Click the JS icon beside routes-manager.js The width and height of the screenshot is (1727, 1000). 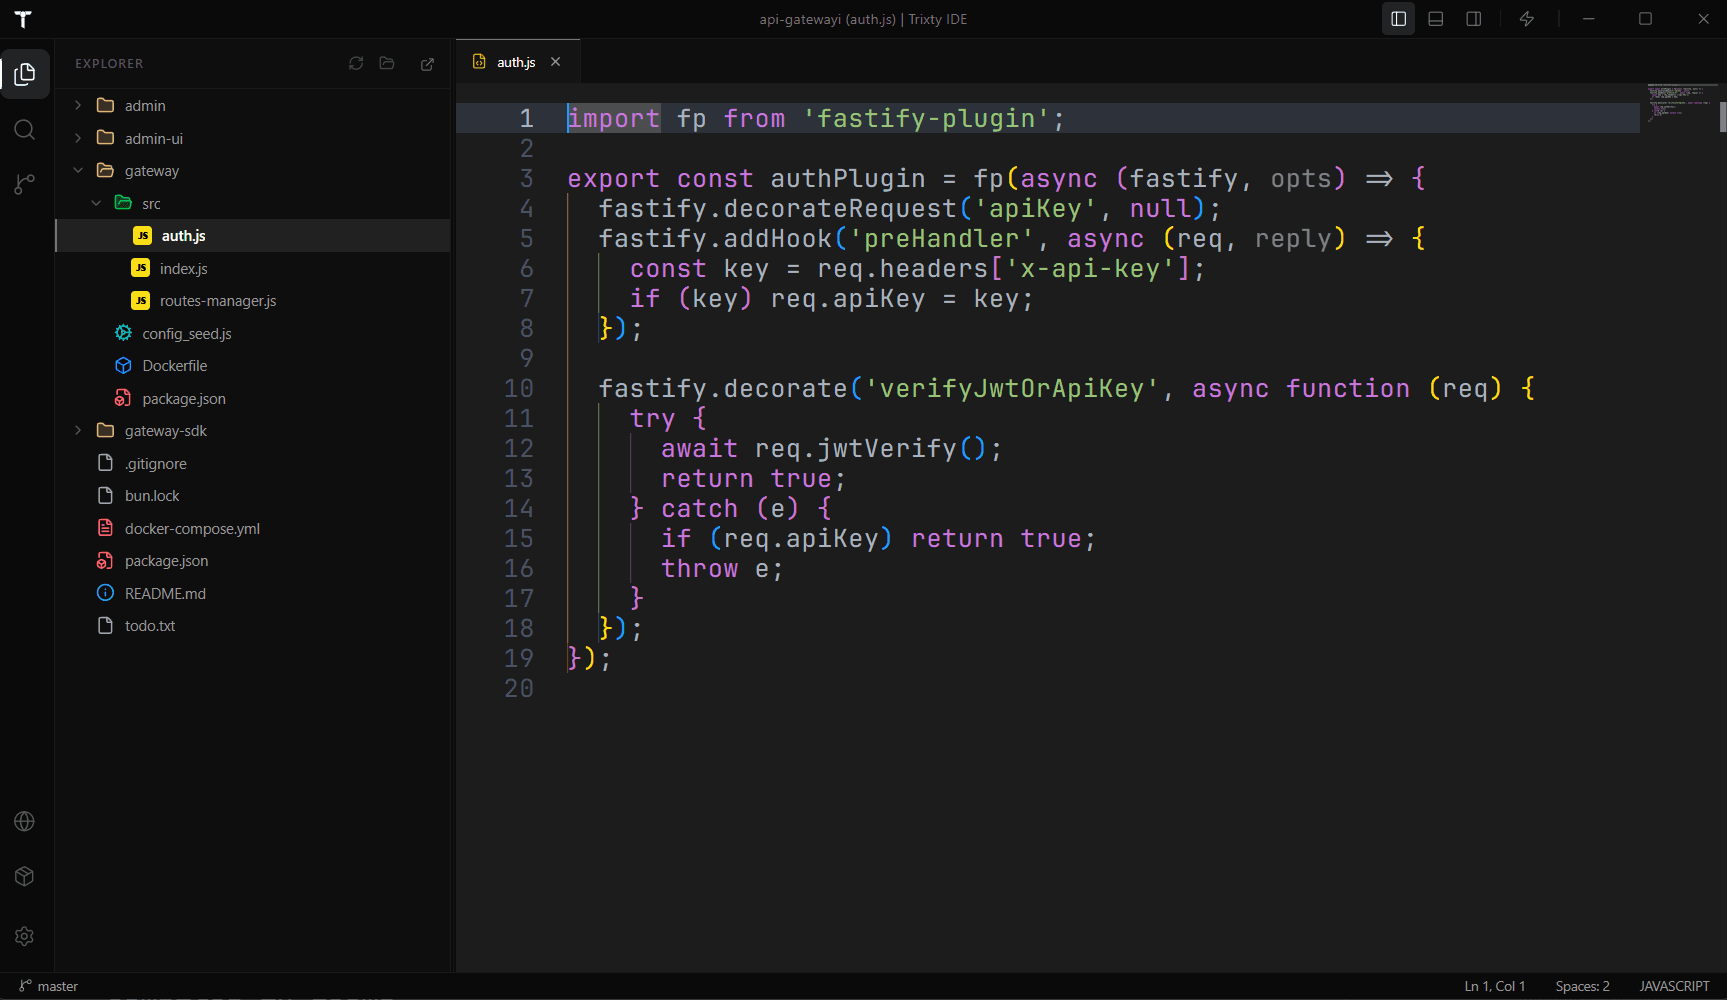pos(141,301)
